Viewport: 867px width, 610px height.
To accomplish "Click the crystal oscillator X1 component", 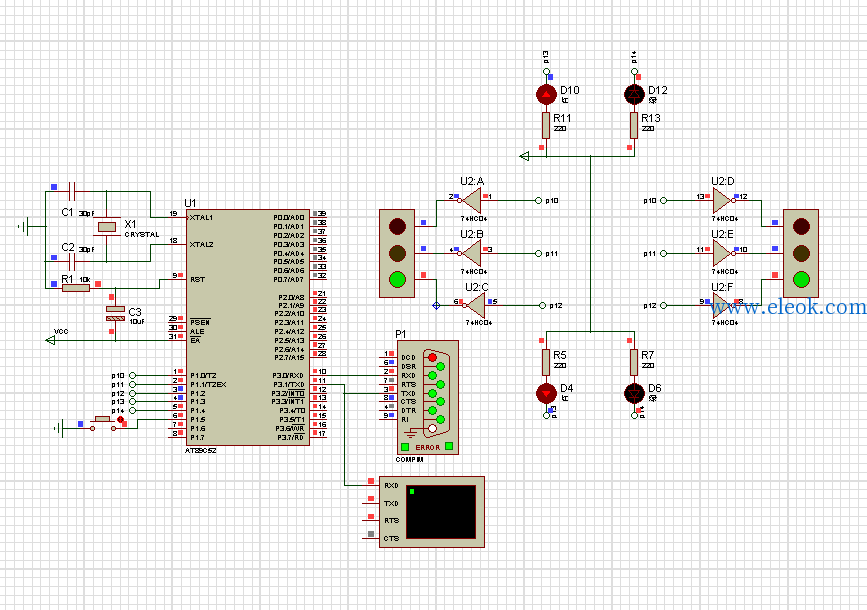I will pos(107,226).
